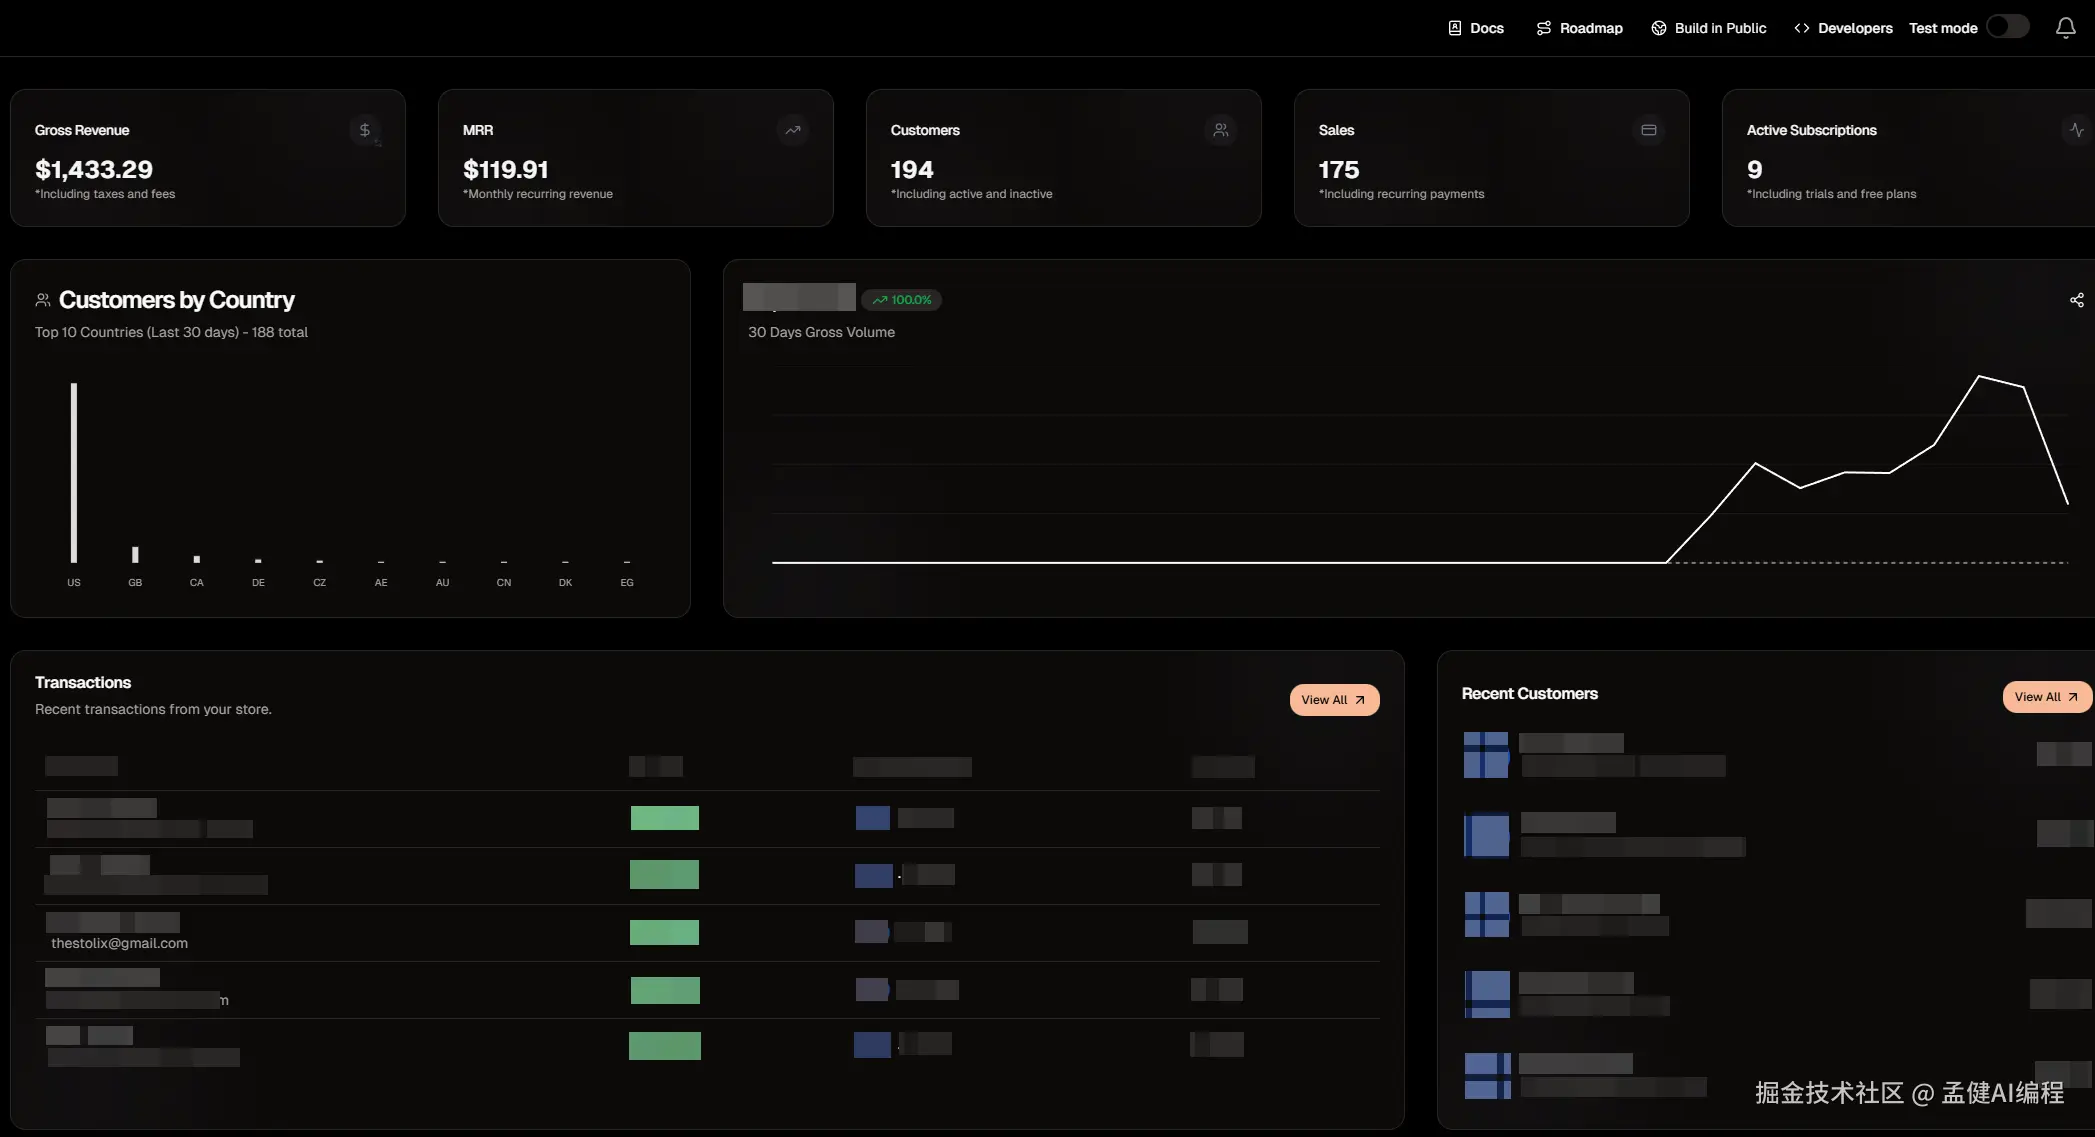Click the users icon on Customers card
The width and height of the screenshot is (2095, 1137).
1221,130
